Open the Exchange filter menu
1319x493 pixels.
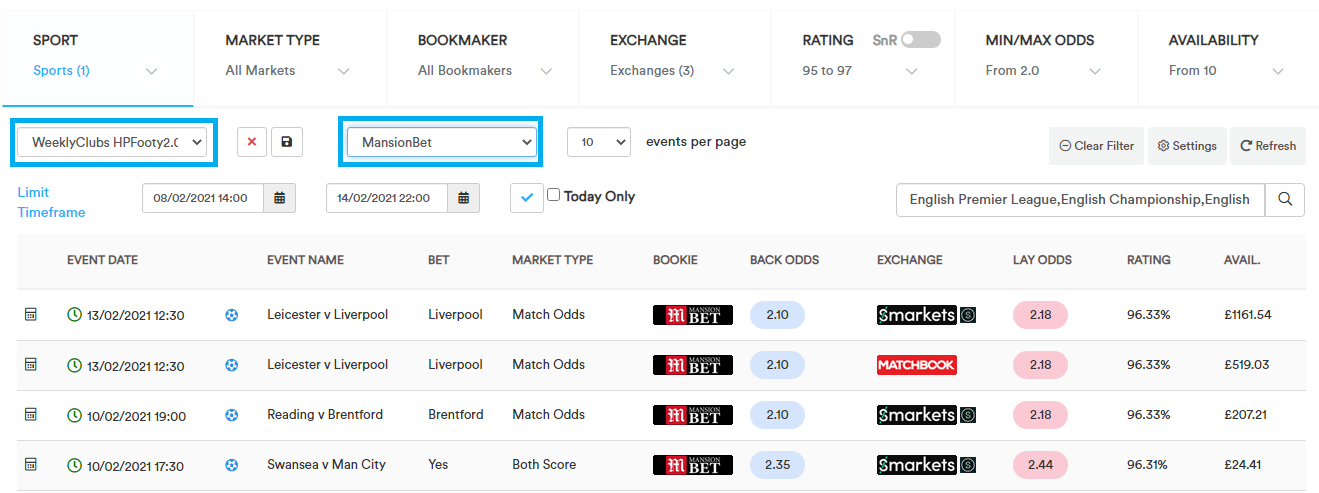point(673,55)
